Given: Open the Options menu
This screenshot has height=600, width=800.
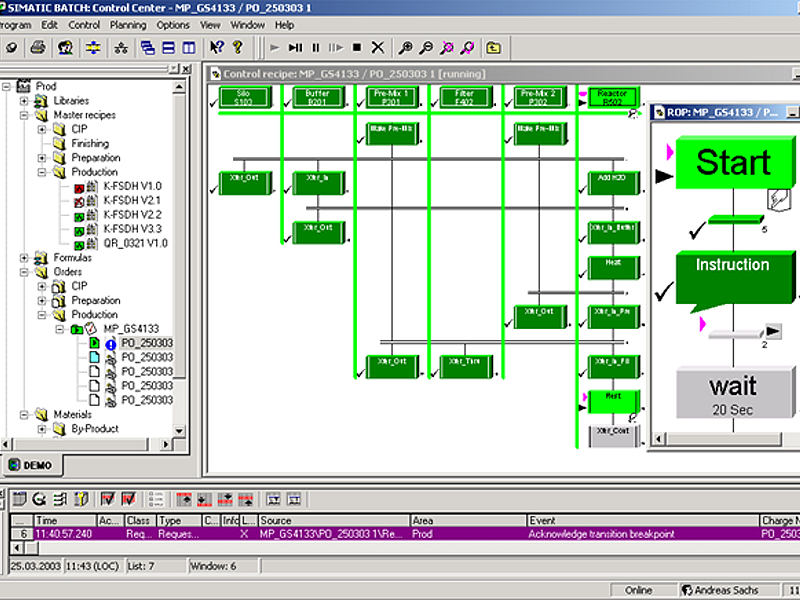Looking at the screenshot, I should [x=173, y=25].
